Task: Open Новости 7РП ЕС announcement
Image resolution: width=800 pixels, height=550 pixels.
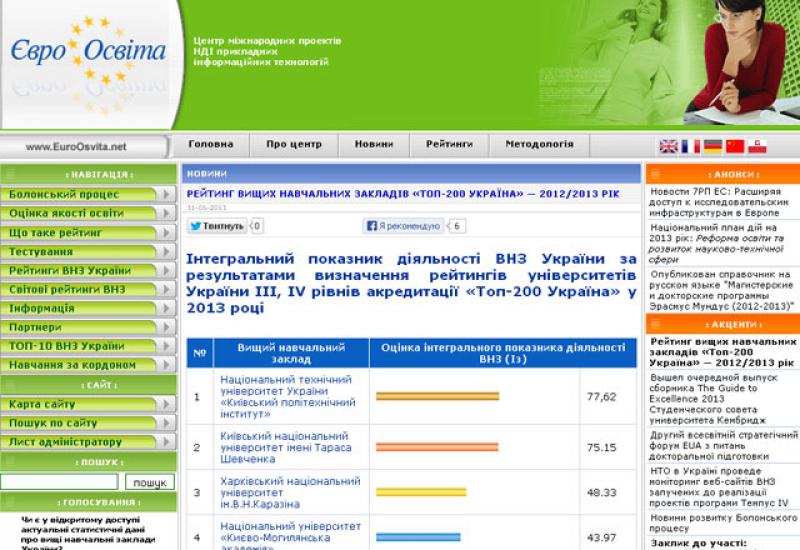Action: (720, 202)
